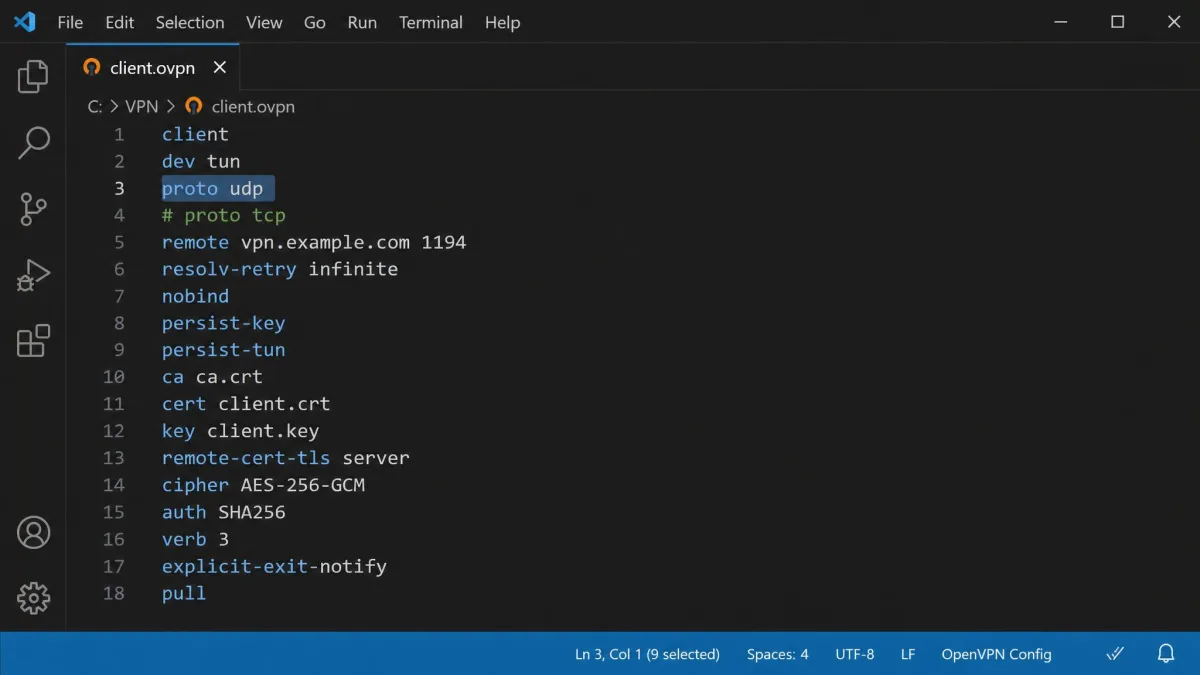
Task: Click the remote-cert-tls server line
Action: coord(286,458)
